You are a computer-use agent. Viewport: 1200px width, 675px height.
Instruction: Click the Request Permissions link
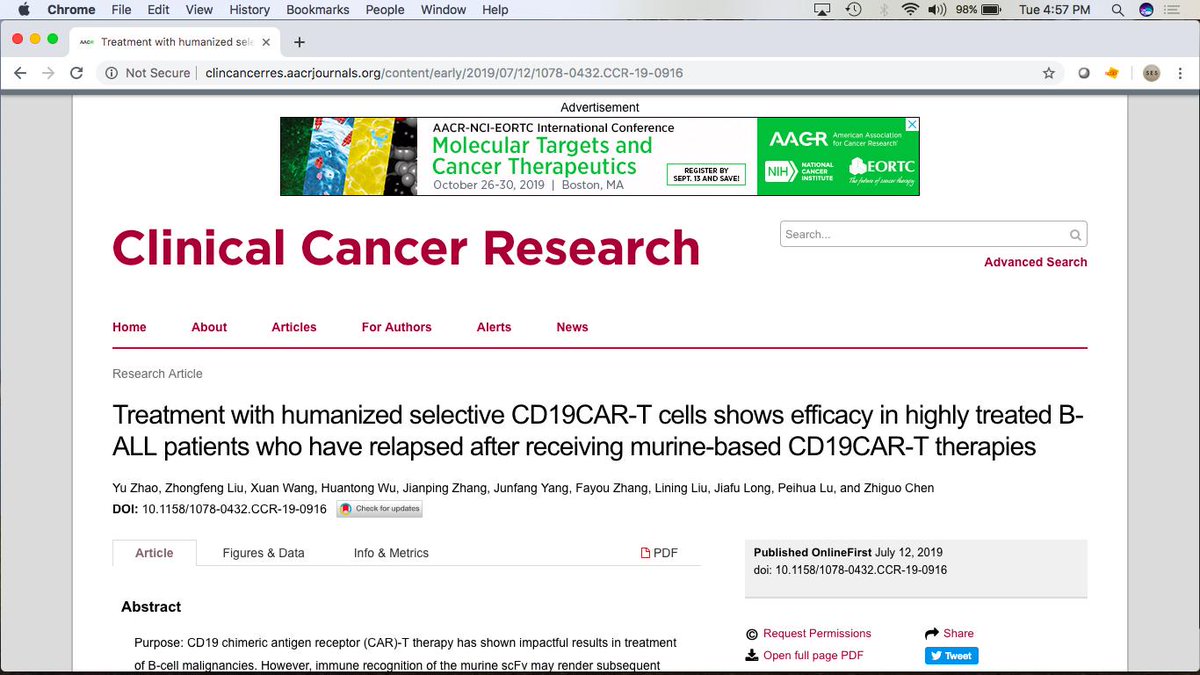pyautogui.click(x=817, y=634)
